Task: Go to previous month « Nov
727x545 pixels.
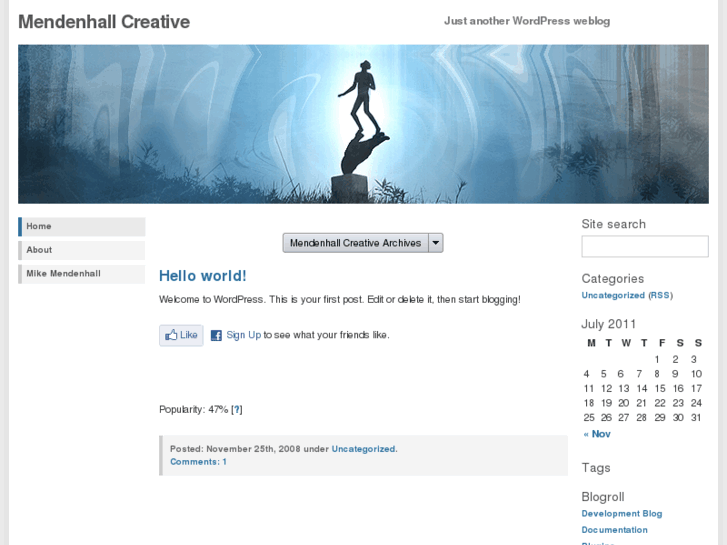Action: click(597, 434)
